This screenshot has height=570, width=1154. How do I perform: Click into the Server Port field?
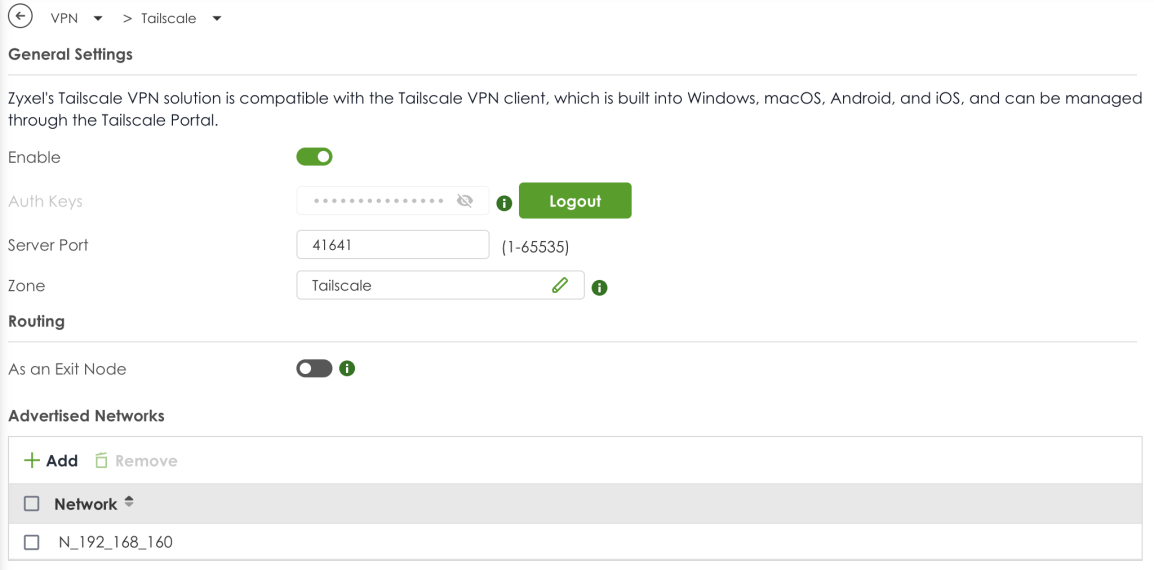[392, 245]
